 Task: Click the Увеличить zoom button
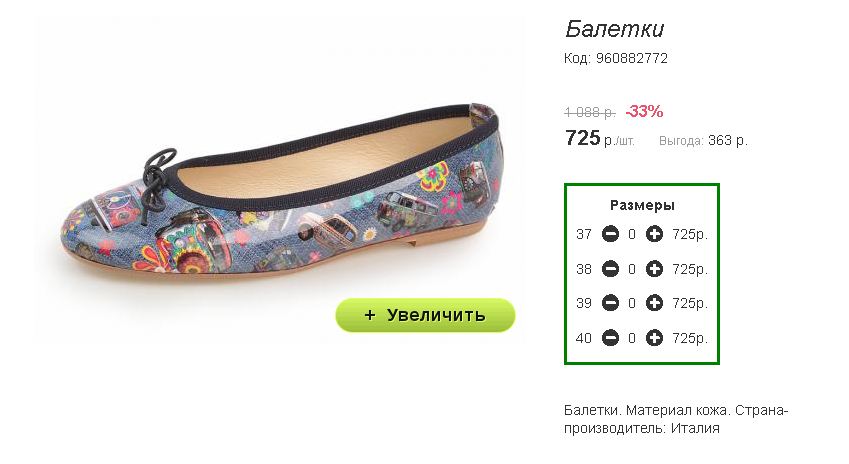click(425, 315)
